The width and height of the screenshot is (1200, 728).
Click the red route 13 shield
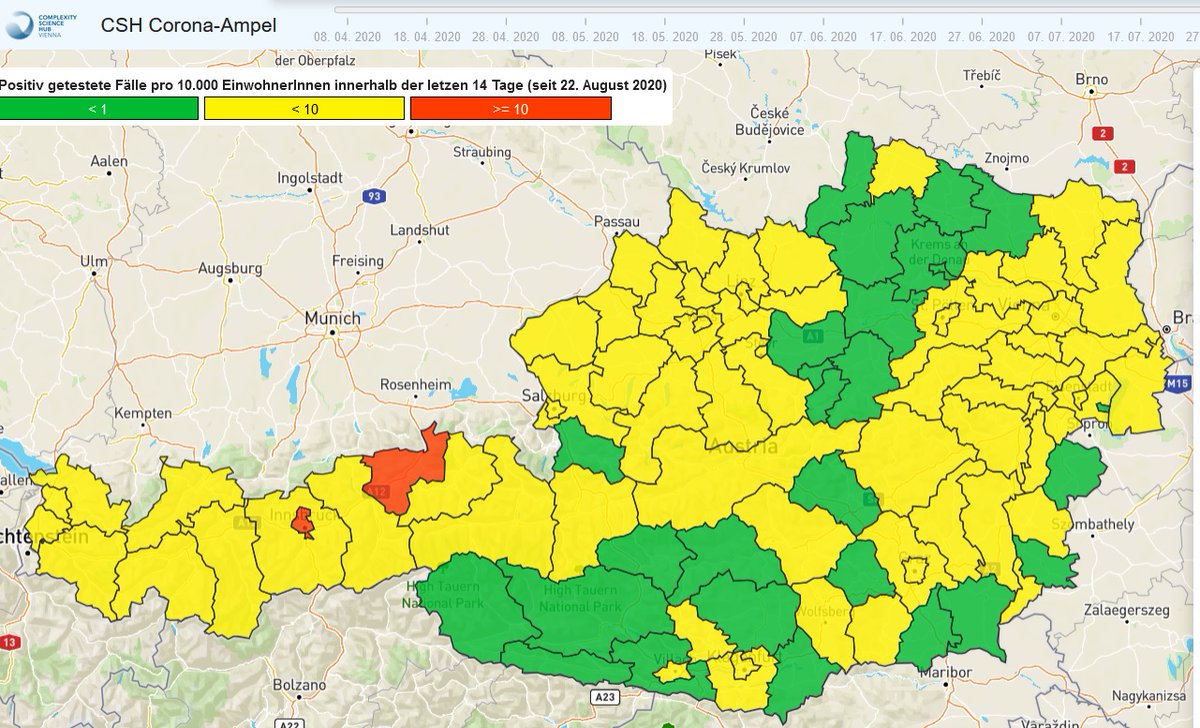click(10, 642)
